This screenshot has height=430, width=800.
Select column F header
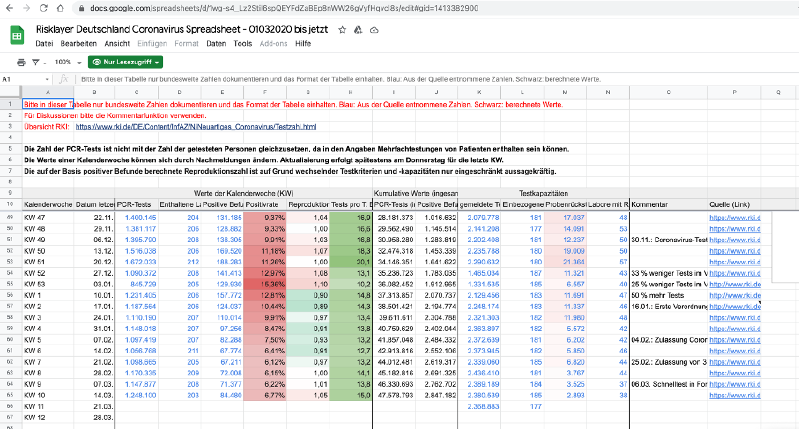click(265, 92)
